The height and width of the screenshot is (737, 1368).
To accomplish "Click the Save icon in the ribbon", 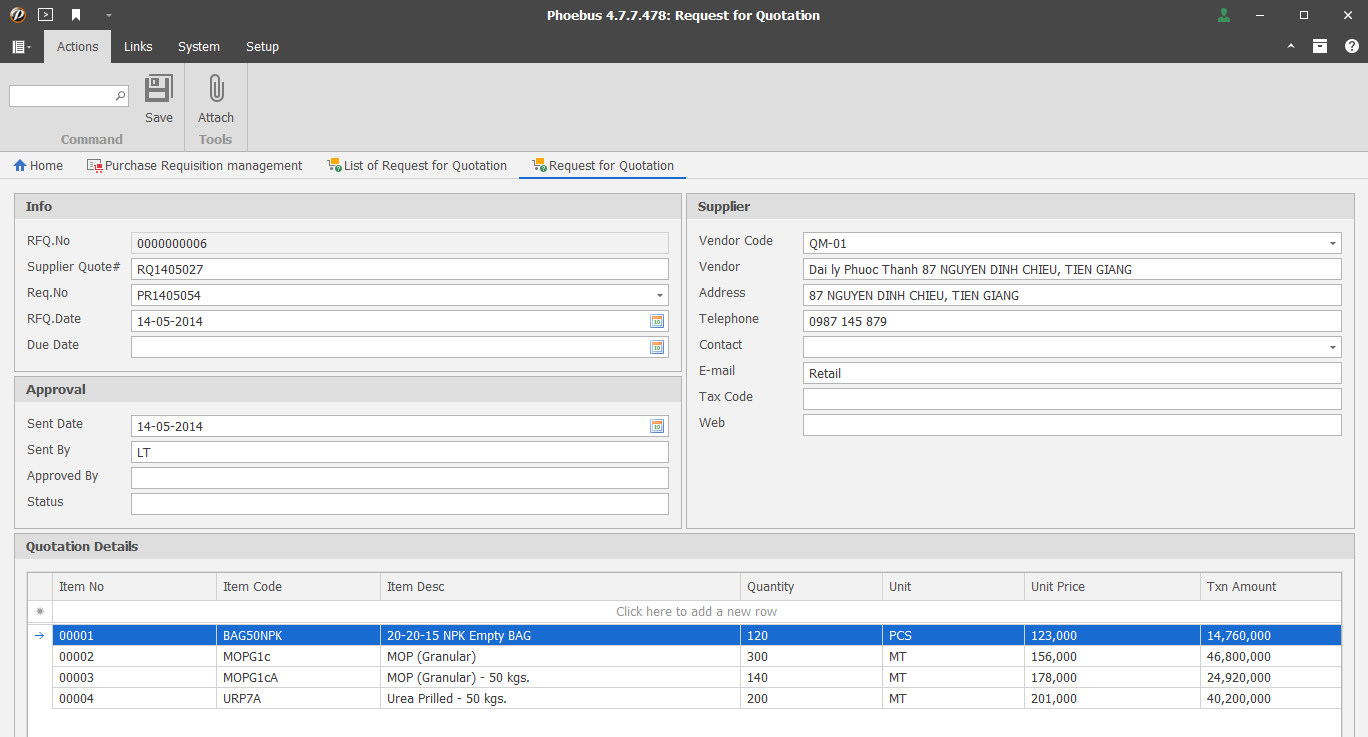I will coord(158,89).
